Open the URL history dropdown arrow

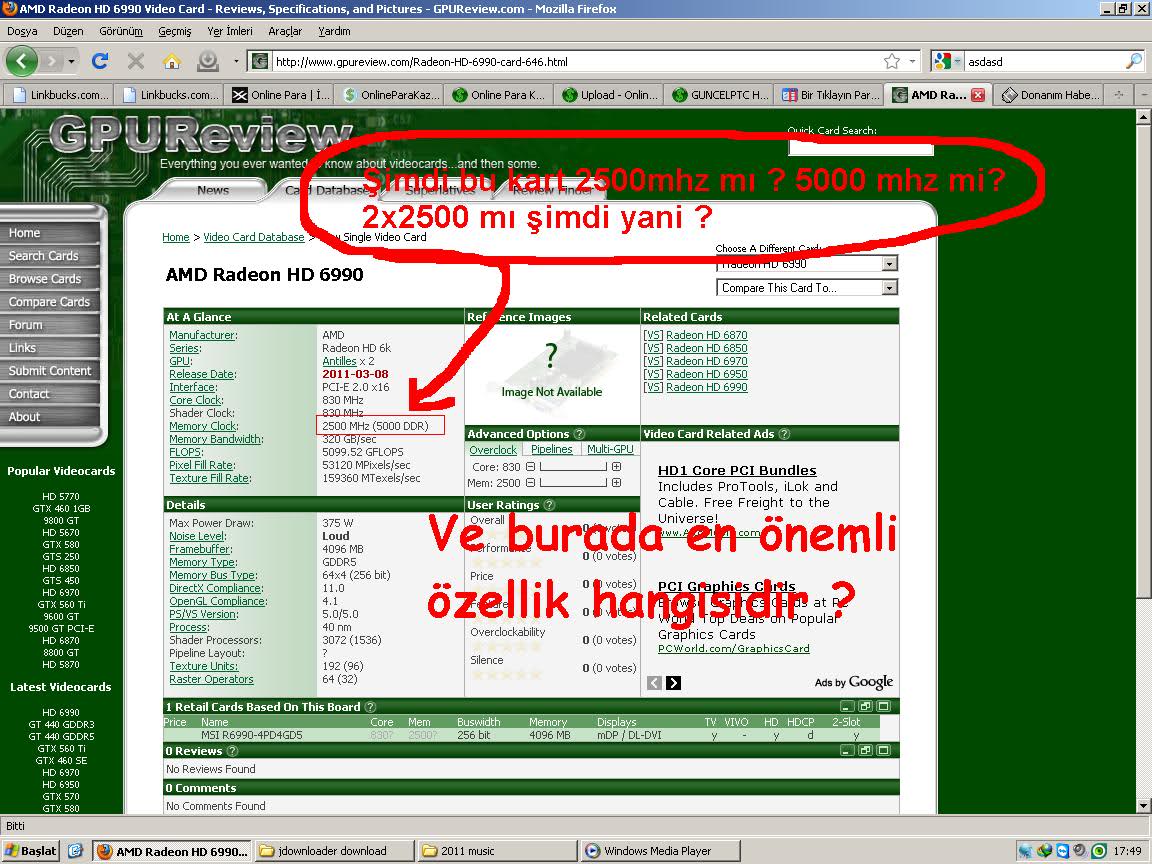click(912, 62)
